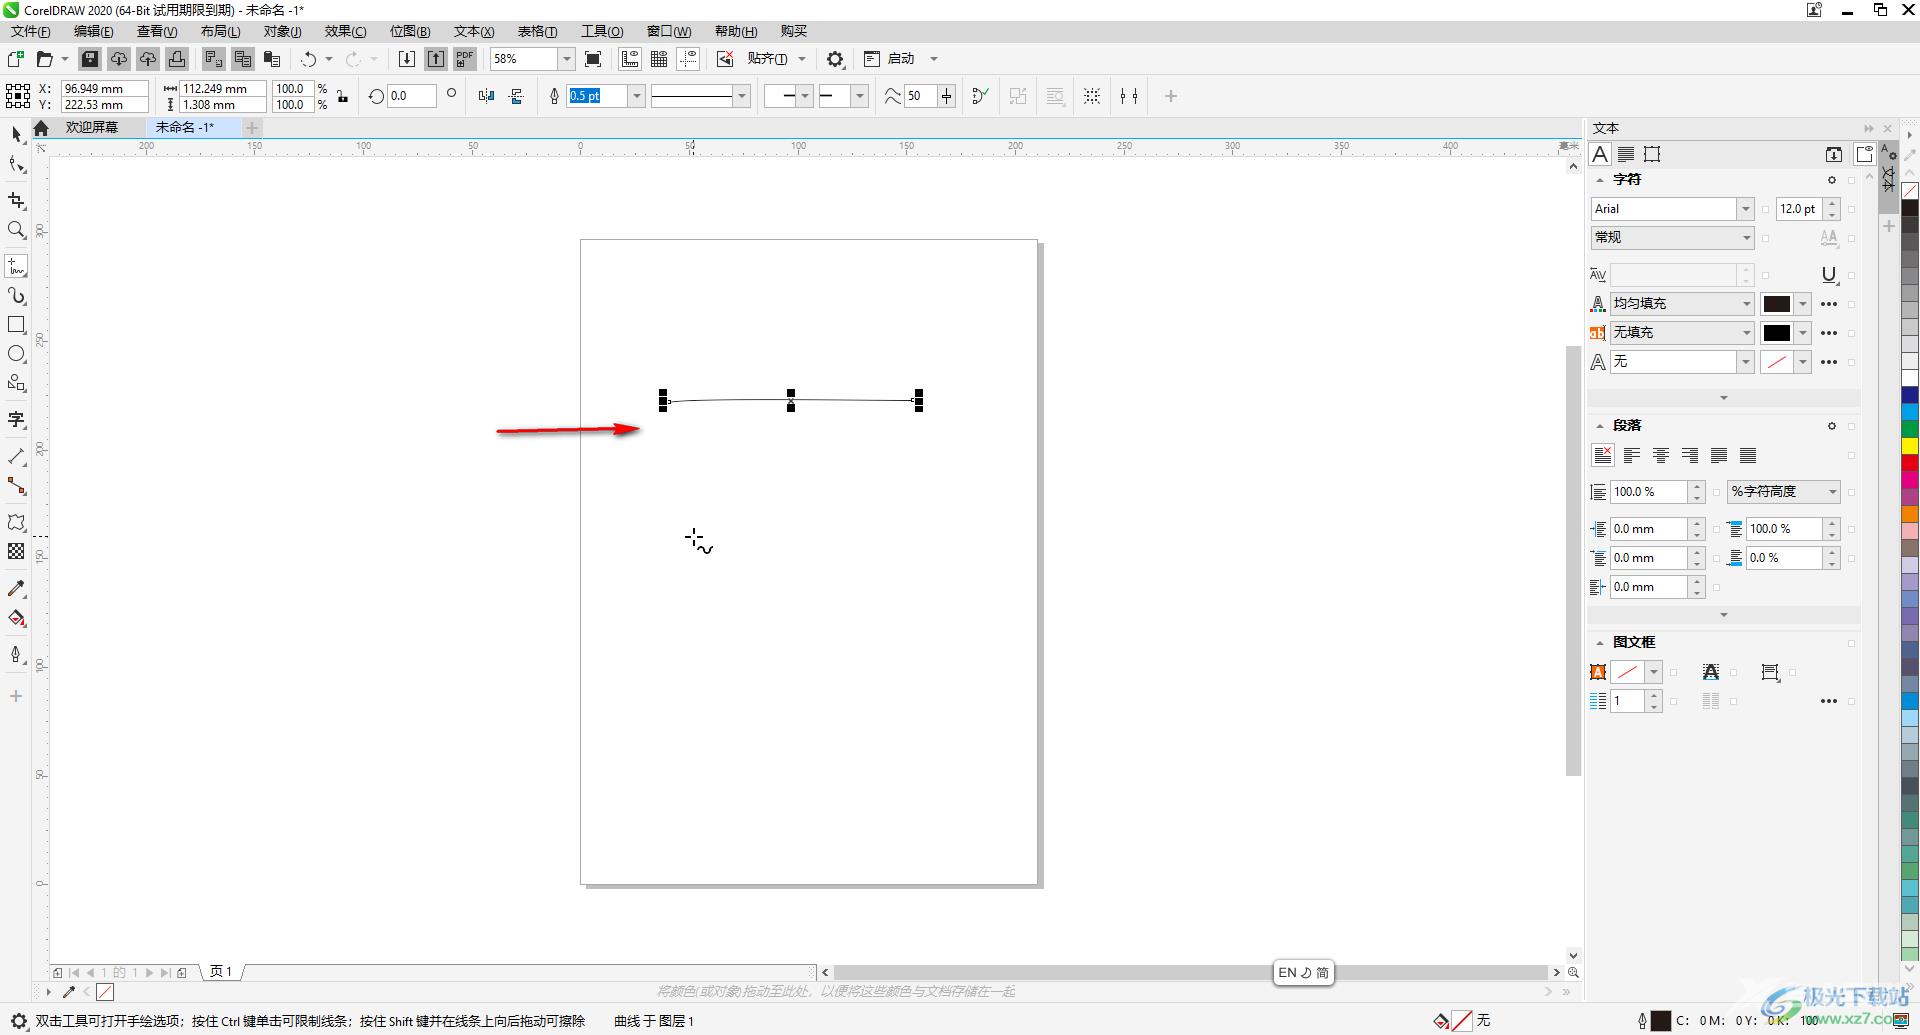Click the Save disk icon
1920x1035 pixels.
tap(90, 59)
